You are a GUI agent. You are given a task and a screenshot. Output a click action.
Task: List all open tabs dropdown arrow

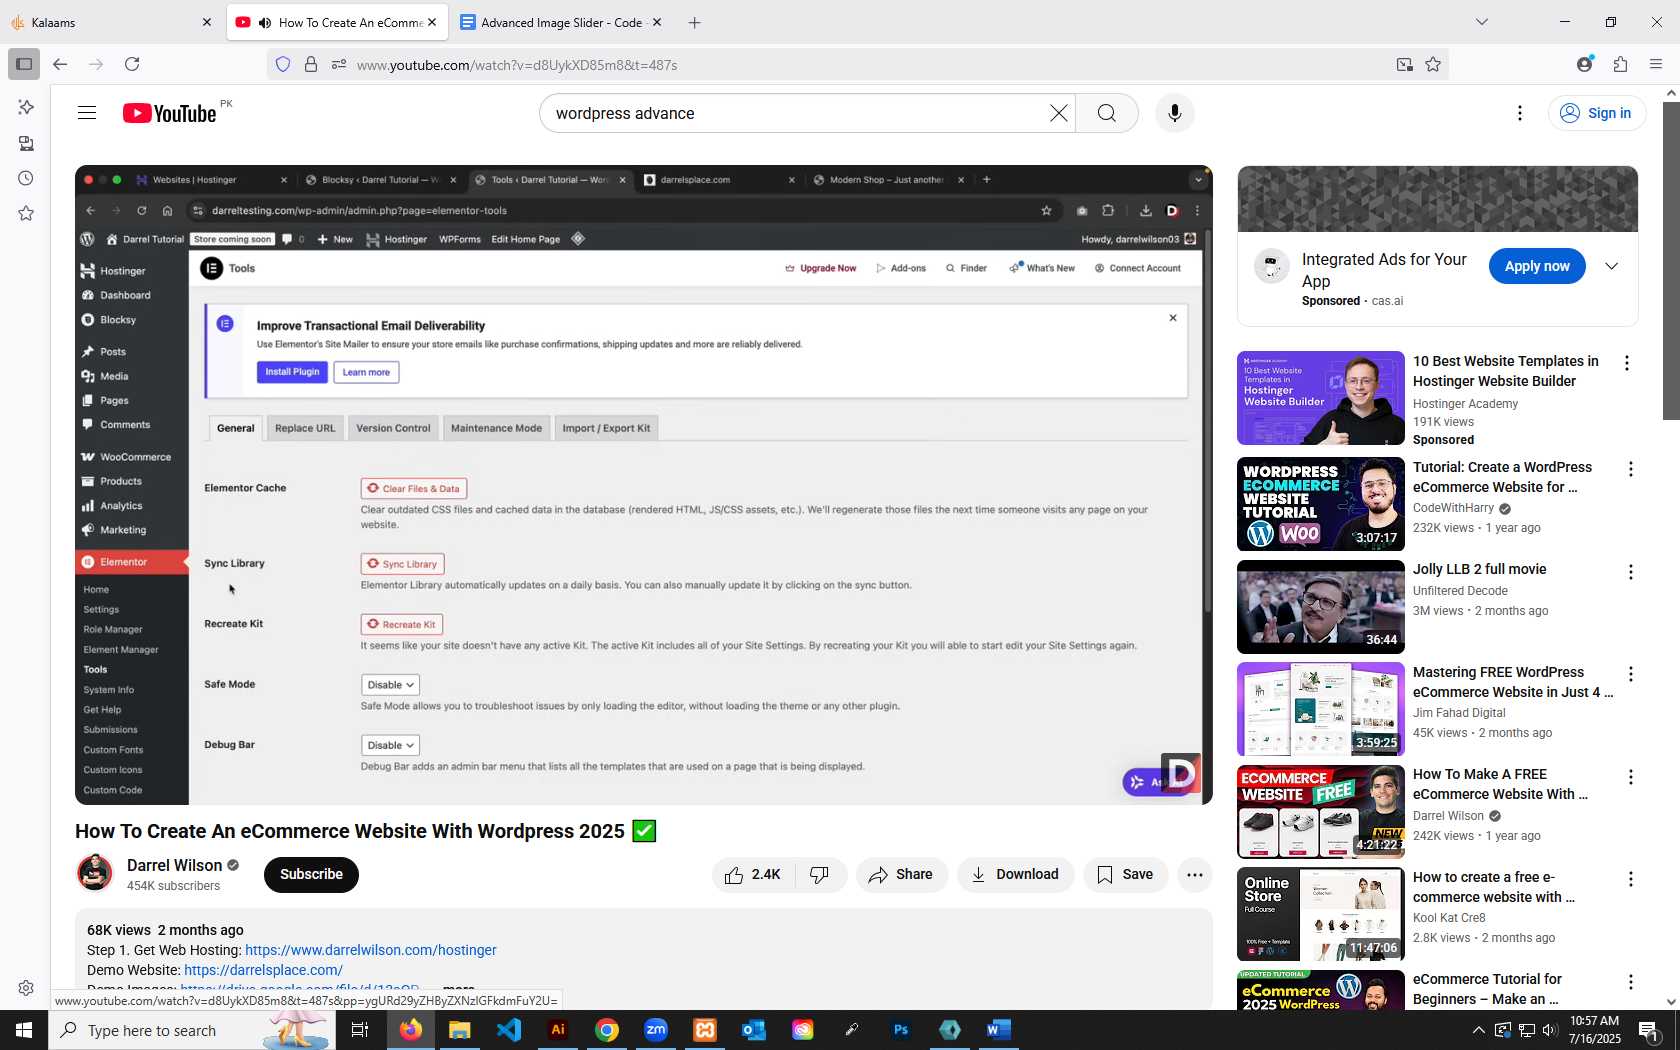pyautogui.click(x=1482, y=22)
